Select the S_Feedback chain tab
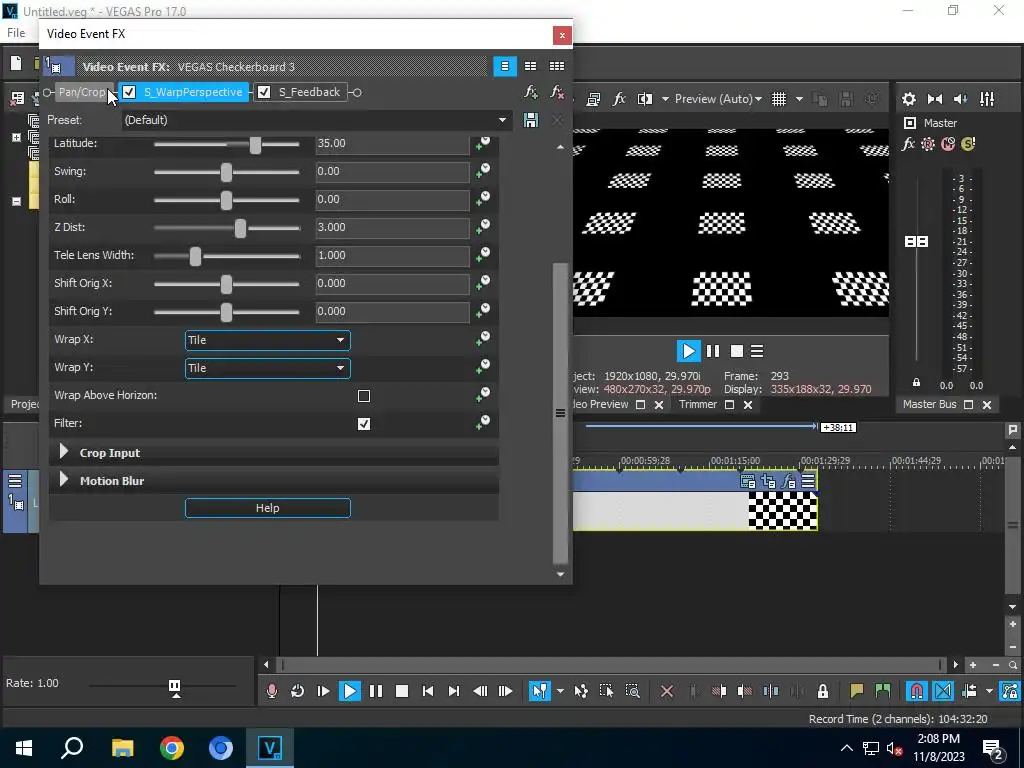 coord(309,92)
